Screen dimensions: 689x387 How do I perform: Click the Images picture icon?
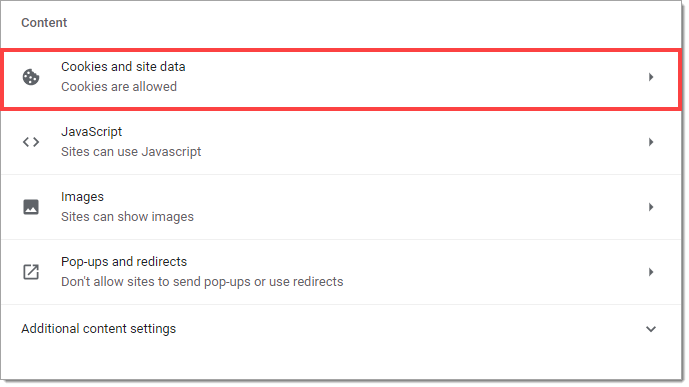[31, 207]
